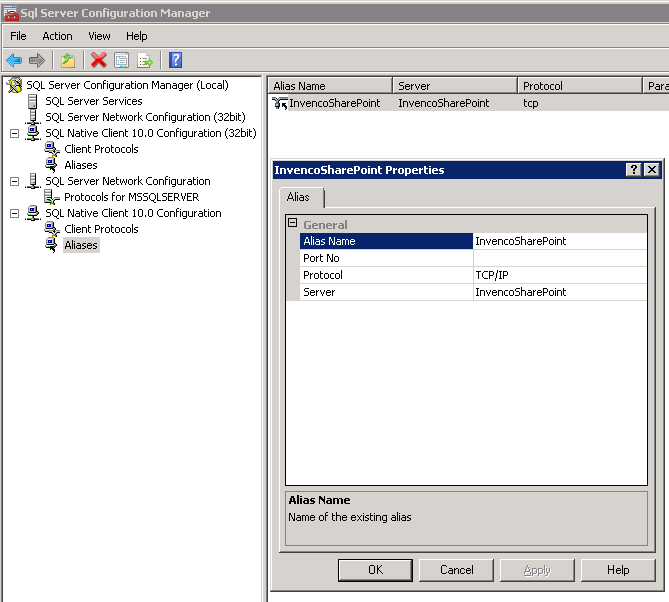Open the Action menu
This screenshot has height=602, width=669.
click(57, 36)
